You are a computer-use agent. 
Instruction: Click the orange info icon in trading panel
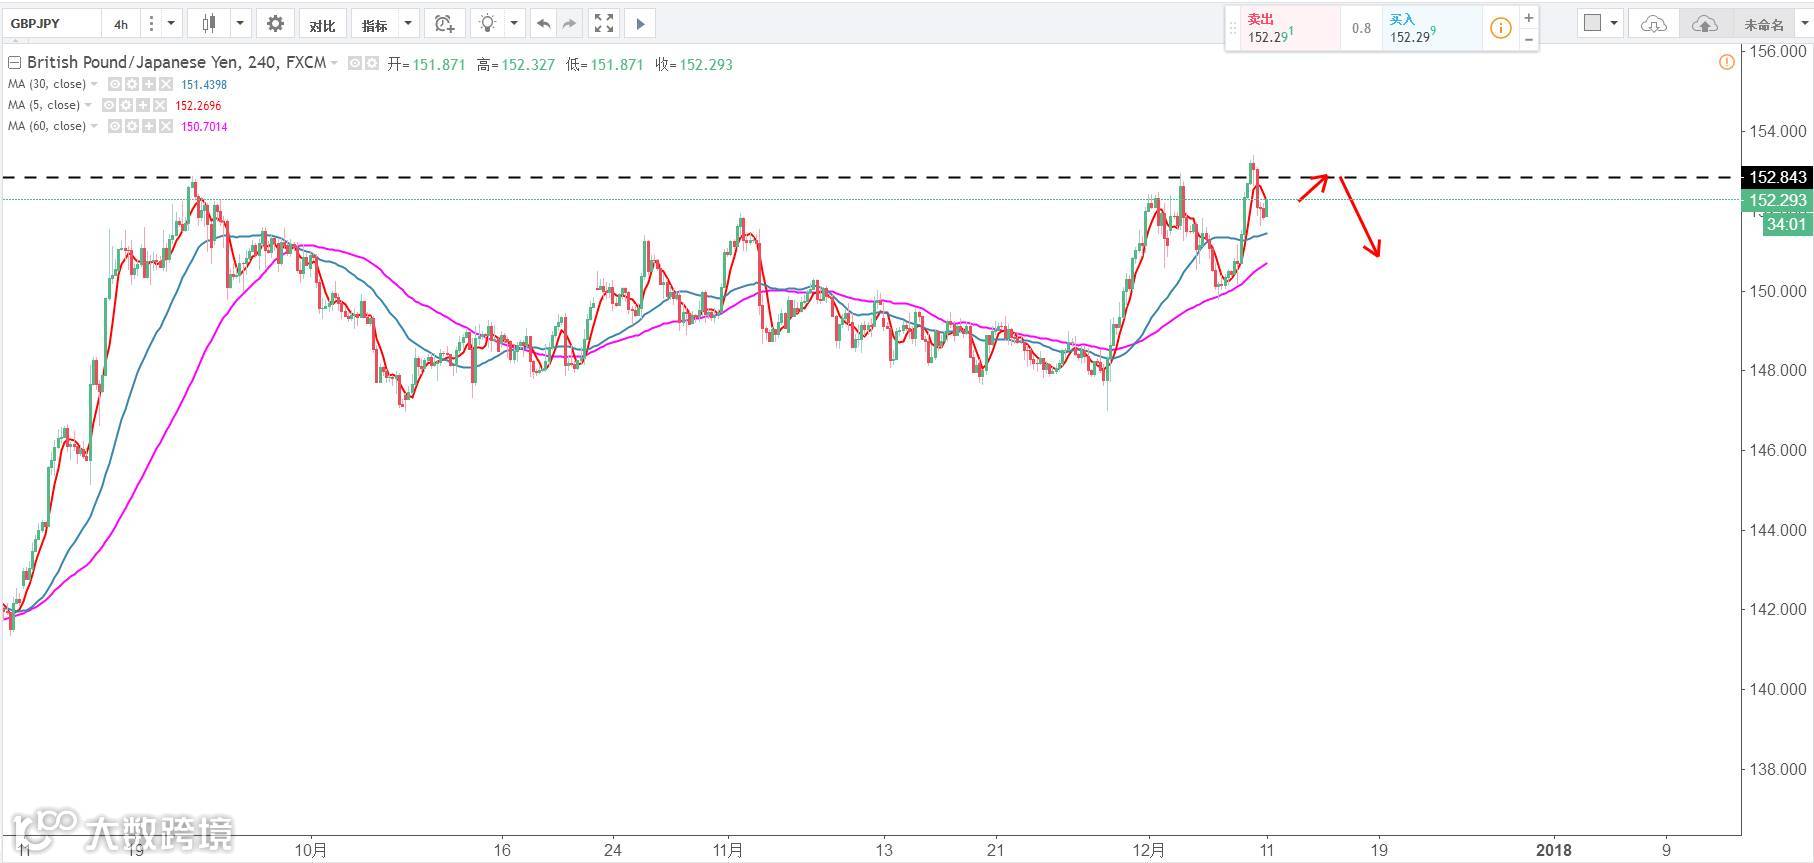tap(1500, 28)
